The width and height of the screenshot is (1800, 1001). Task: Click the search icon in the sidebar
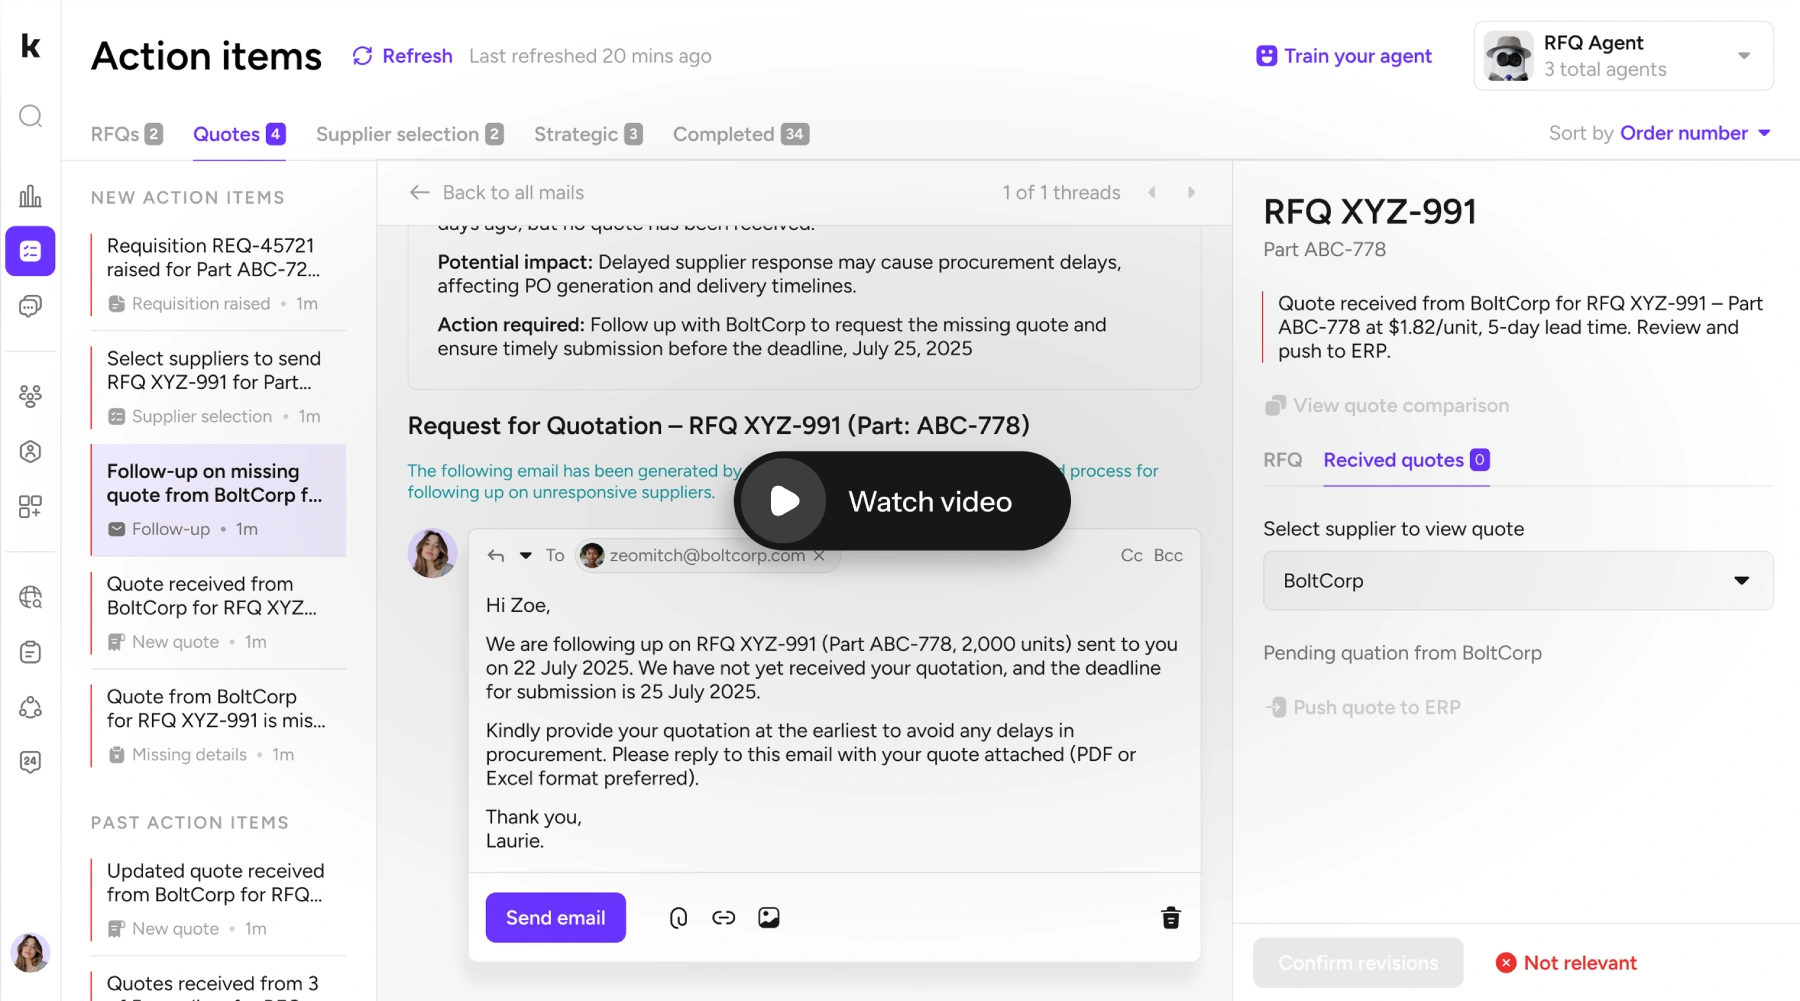31,117
